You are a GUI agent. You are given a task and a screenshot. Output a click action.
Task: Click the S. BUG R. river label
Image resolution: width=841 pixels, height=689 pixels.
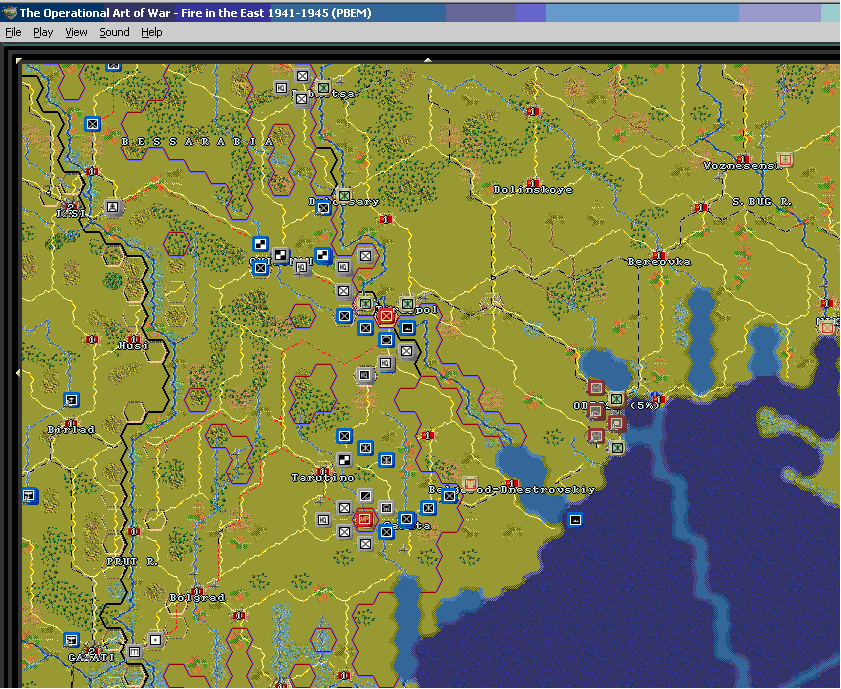point(762,202)
